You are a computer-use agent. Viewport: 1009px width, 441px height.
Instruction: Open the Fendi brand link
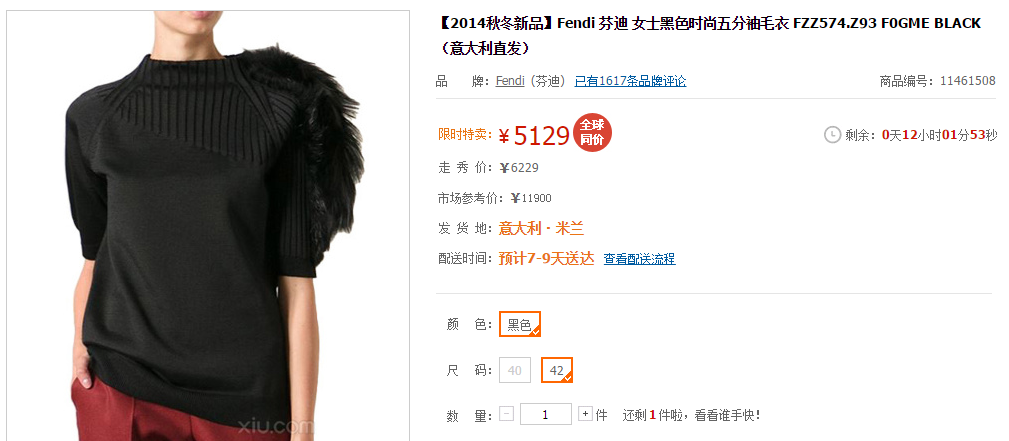(x=510, y=81)
